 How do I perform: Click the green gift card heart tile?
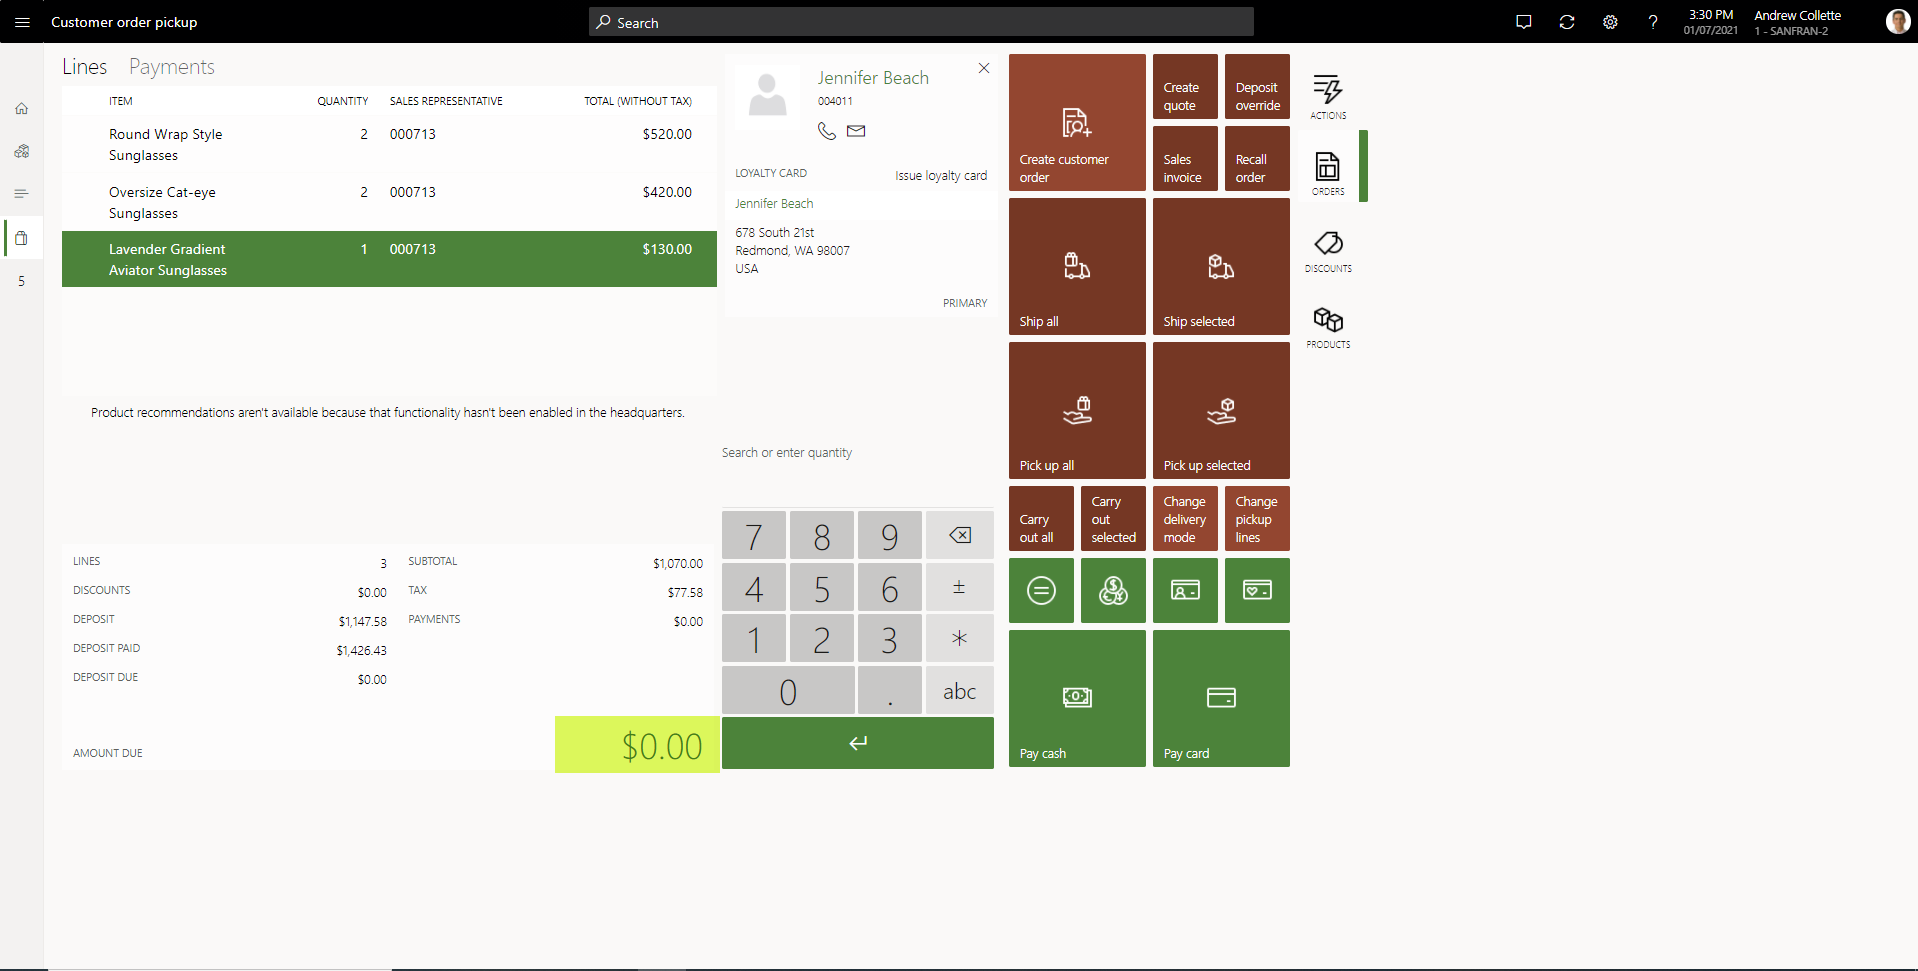(x=1257, y=590)
